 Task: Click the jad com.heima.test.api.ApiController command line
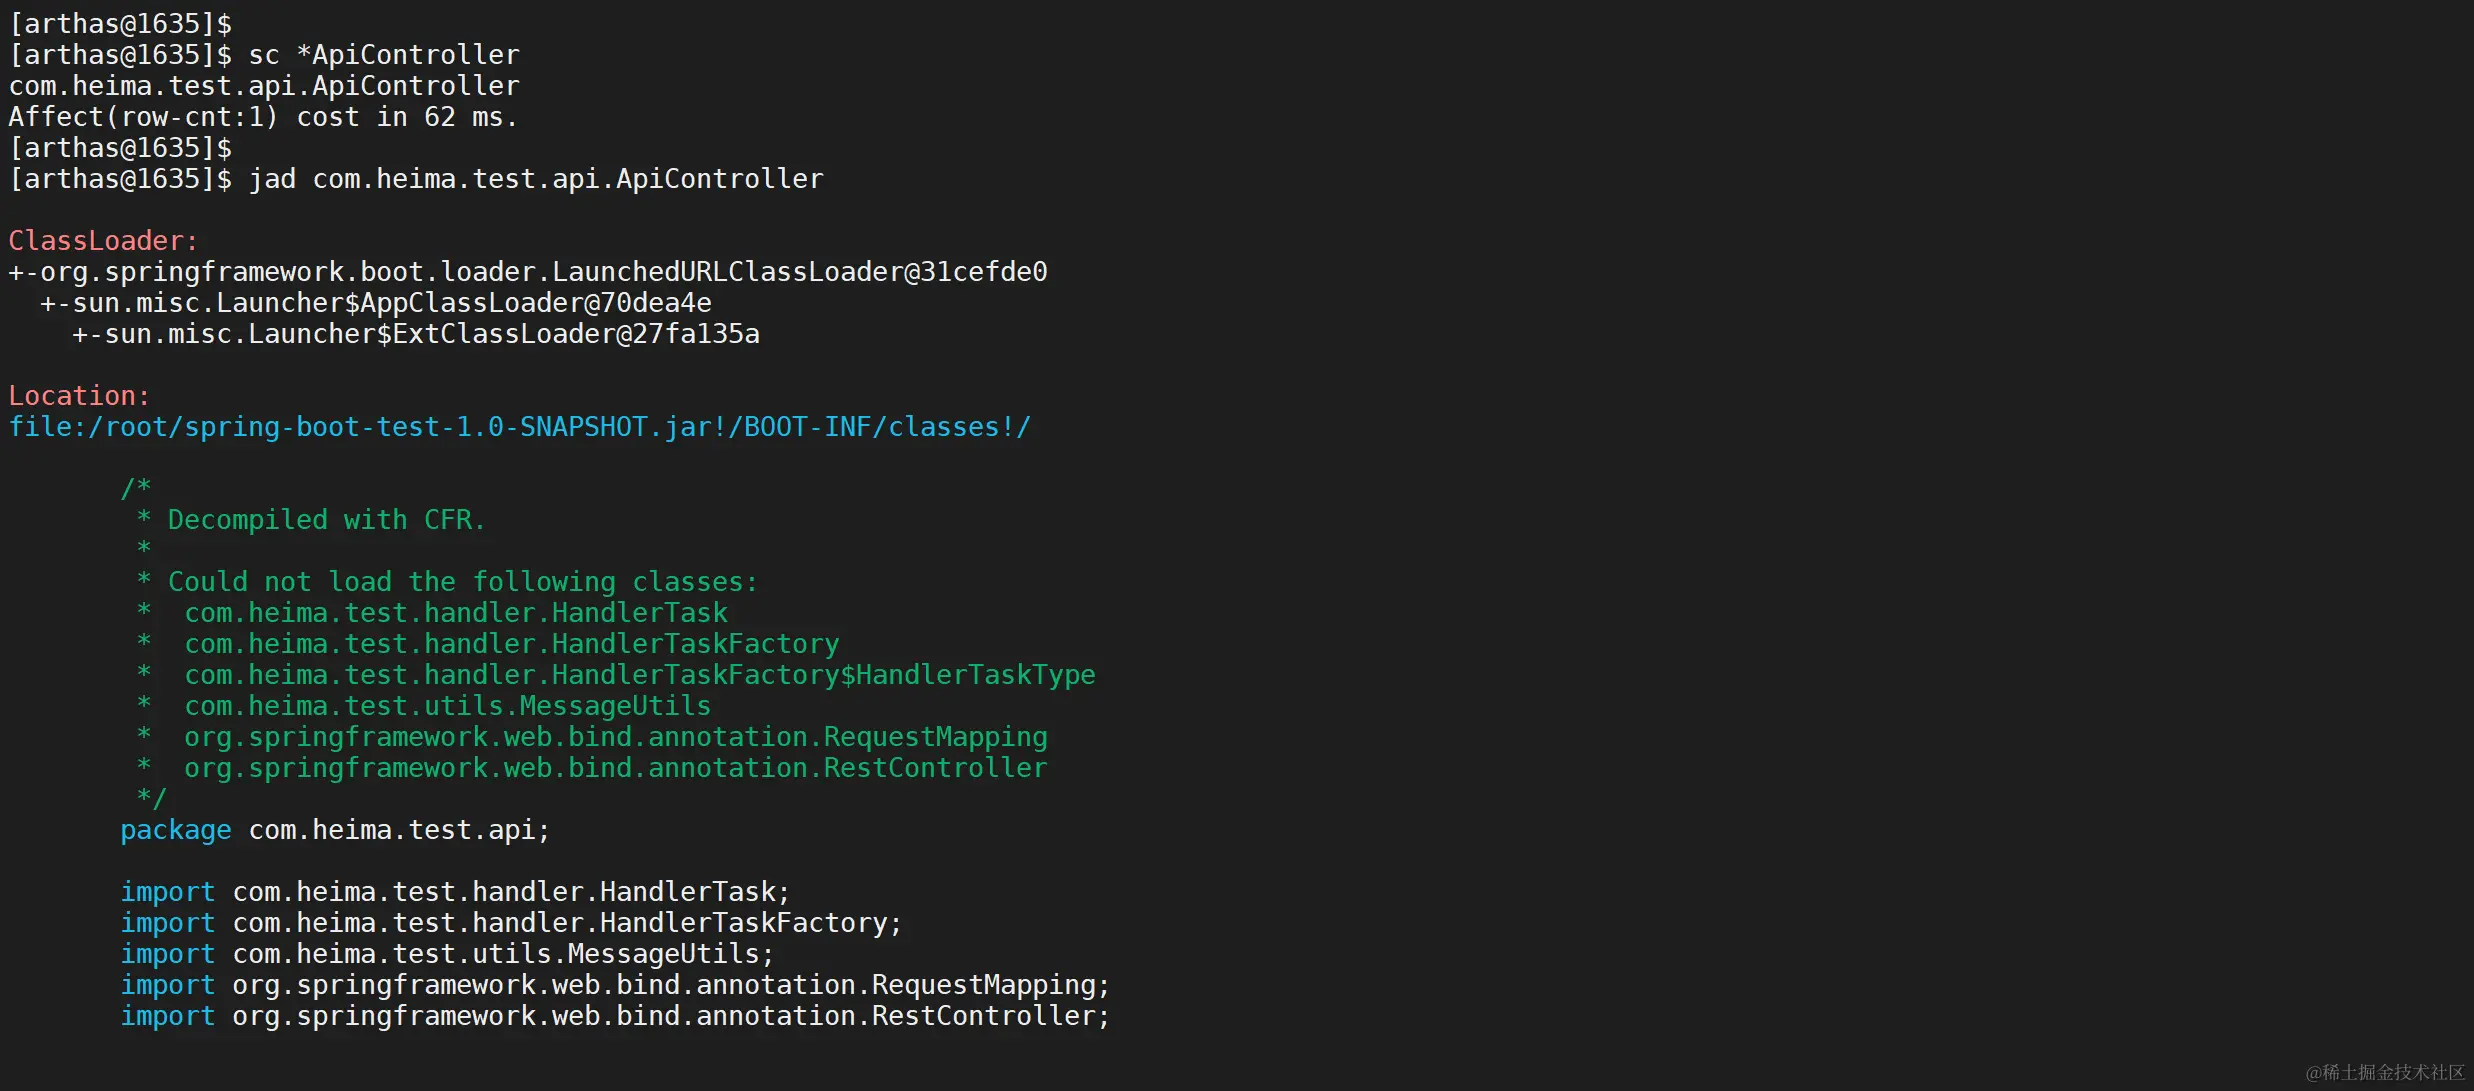point(536,179)
